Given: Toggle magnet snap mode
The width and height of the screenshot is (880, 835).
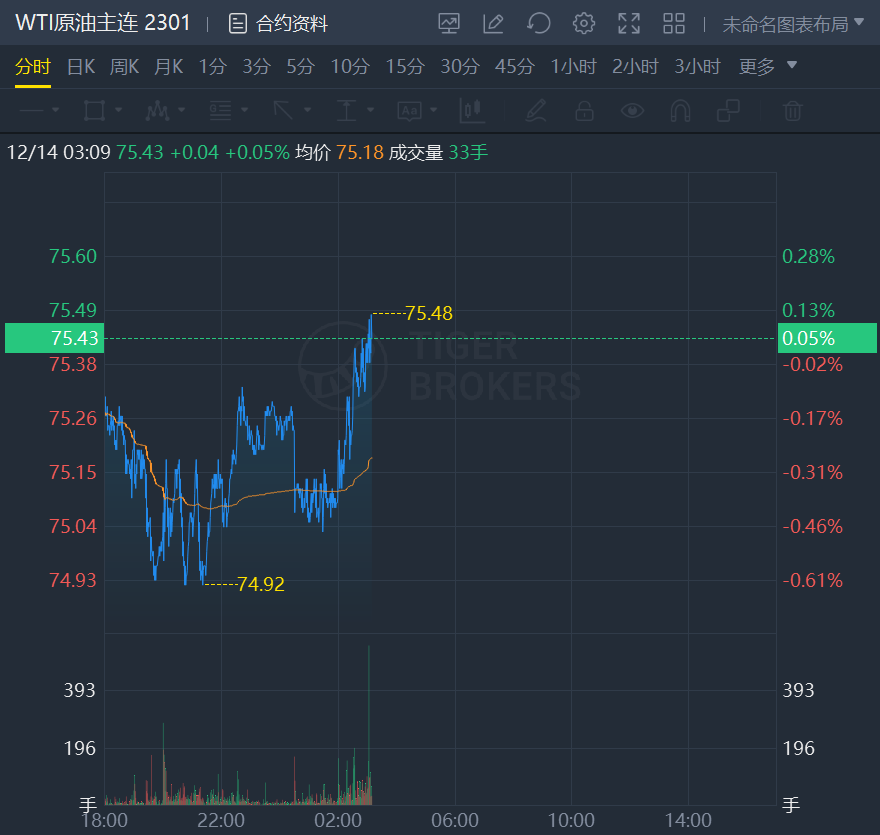Looking at the screenshot, I should pos(680,110).
